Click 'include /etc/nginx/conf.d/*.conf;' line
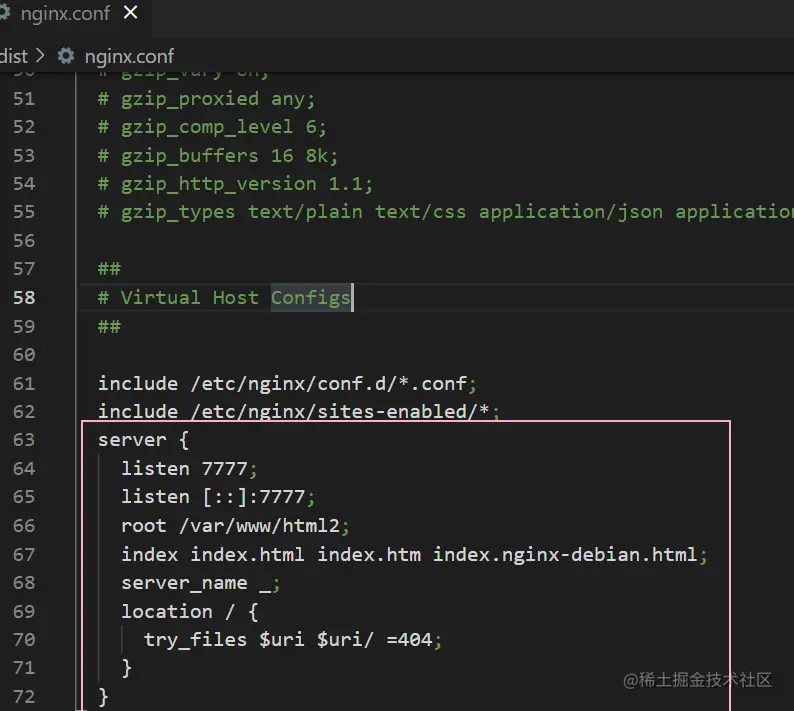 (x=287, y=384)
